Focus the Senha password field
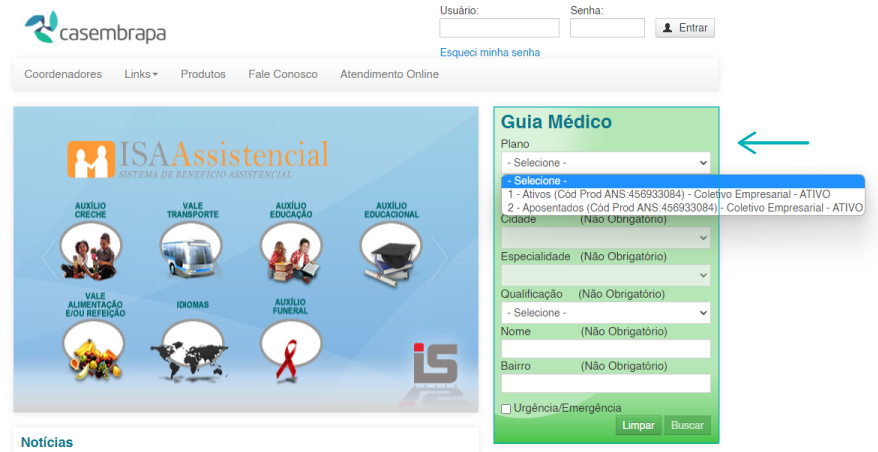 click(608, 28)
